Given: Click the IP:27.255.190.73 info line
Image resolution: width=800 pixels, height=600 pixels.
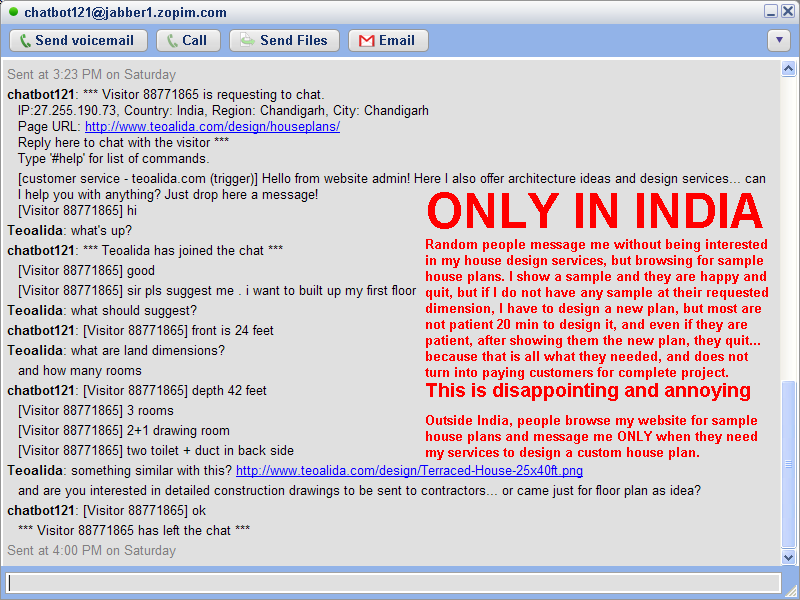Looking at the screenshot, I should click(x=223, y=111).
